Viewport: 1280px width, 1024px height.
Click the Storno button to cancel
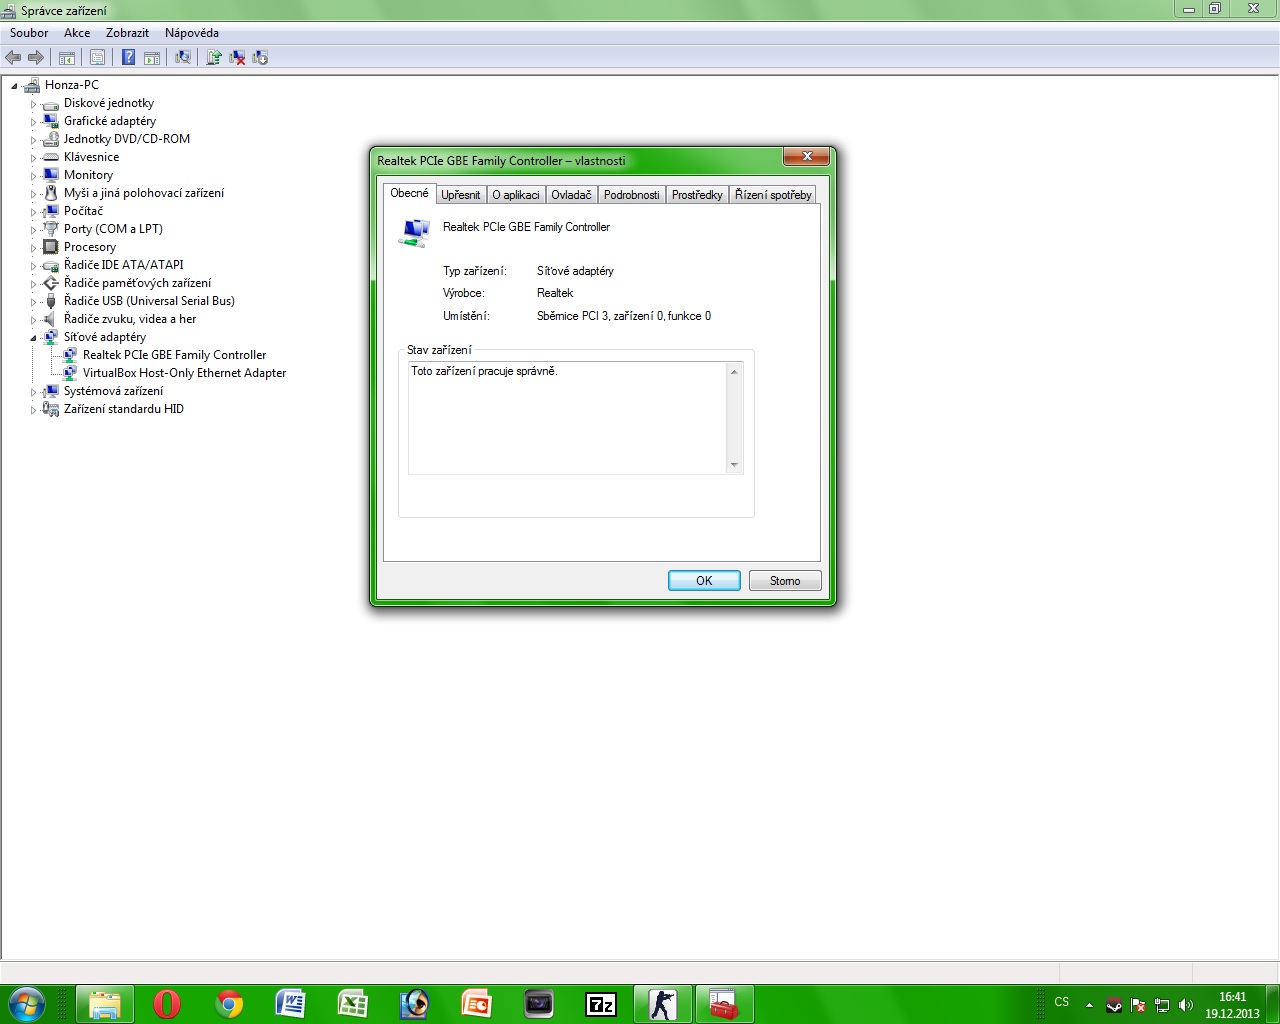point(784,581)
